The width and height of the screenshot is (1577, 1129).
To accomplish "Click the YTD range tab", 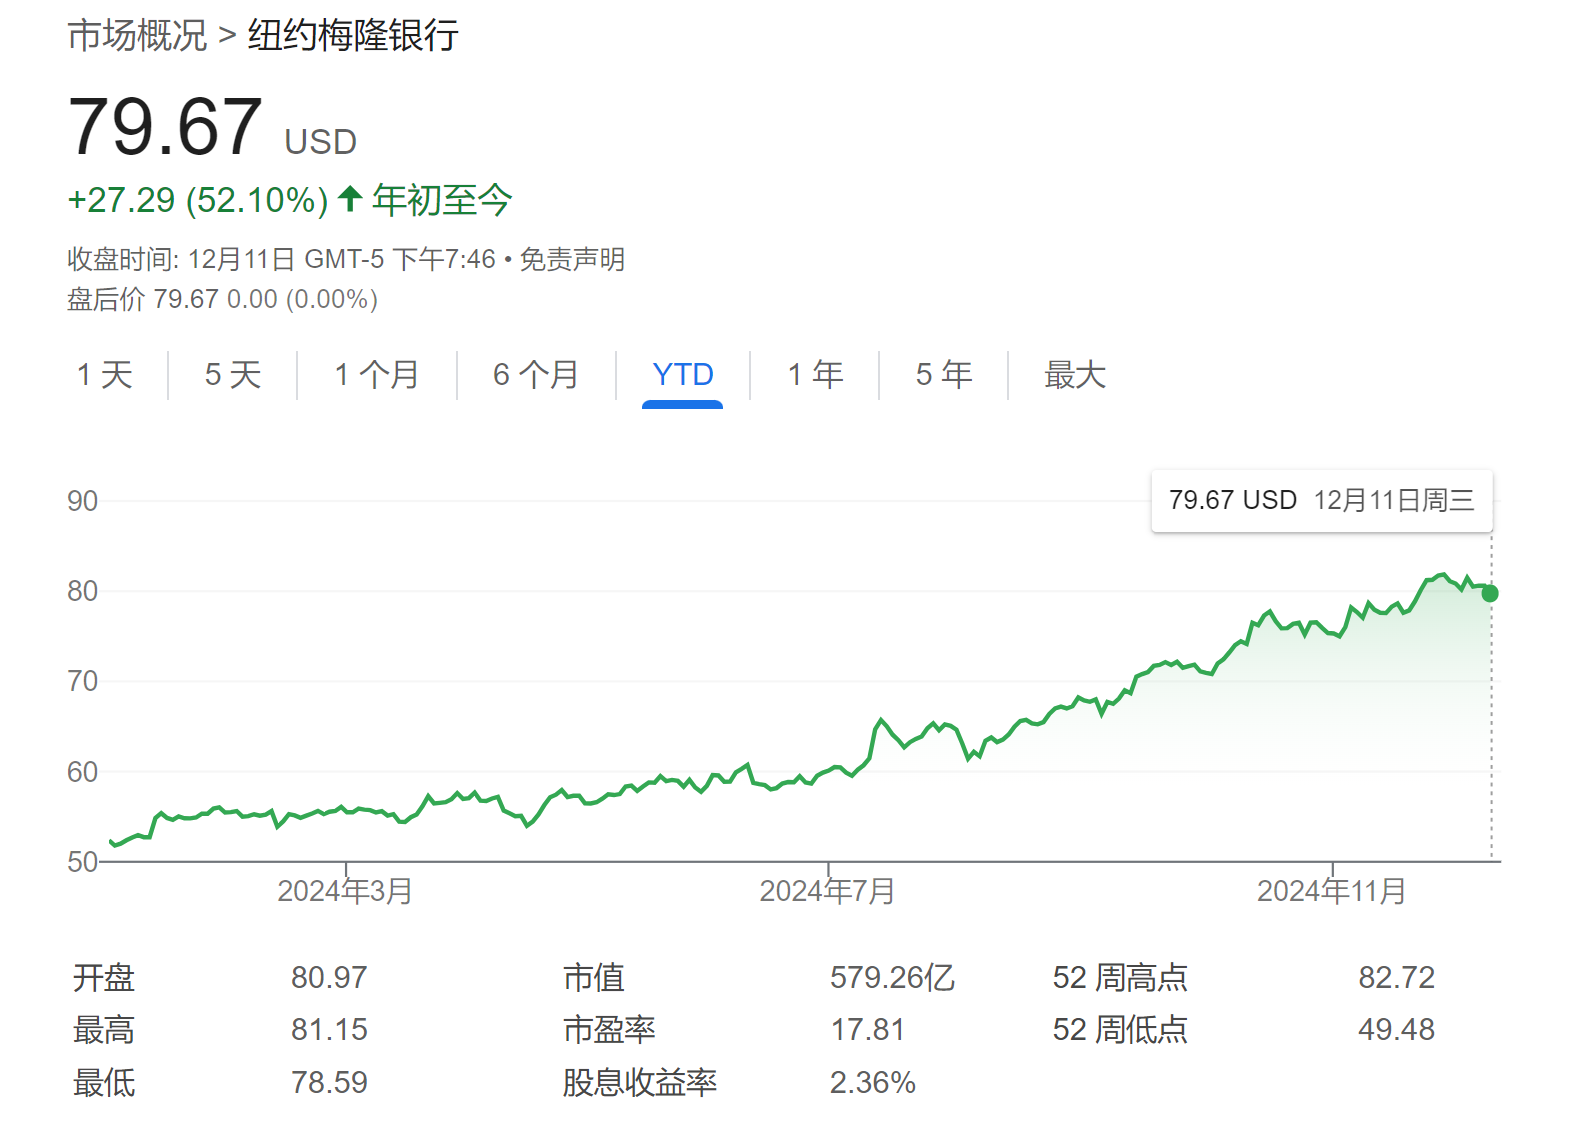I will click(x=683, y=375).
